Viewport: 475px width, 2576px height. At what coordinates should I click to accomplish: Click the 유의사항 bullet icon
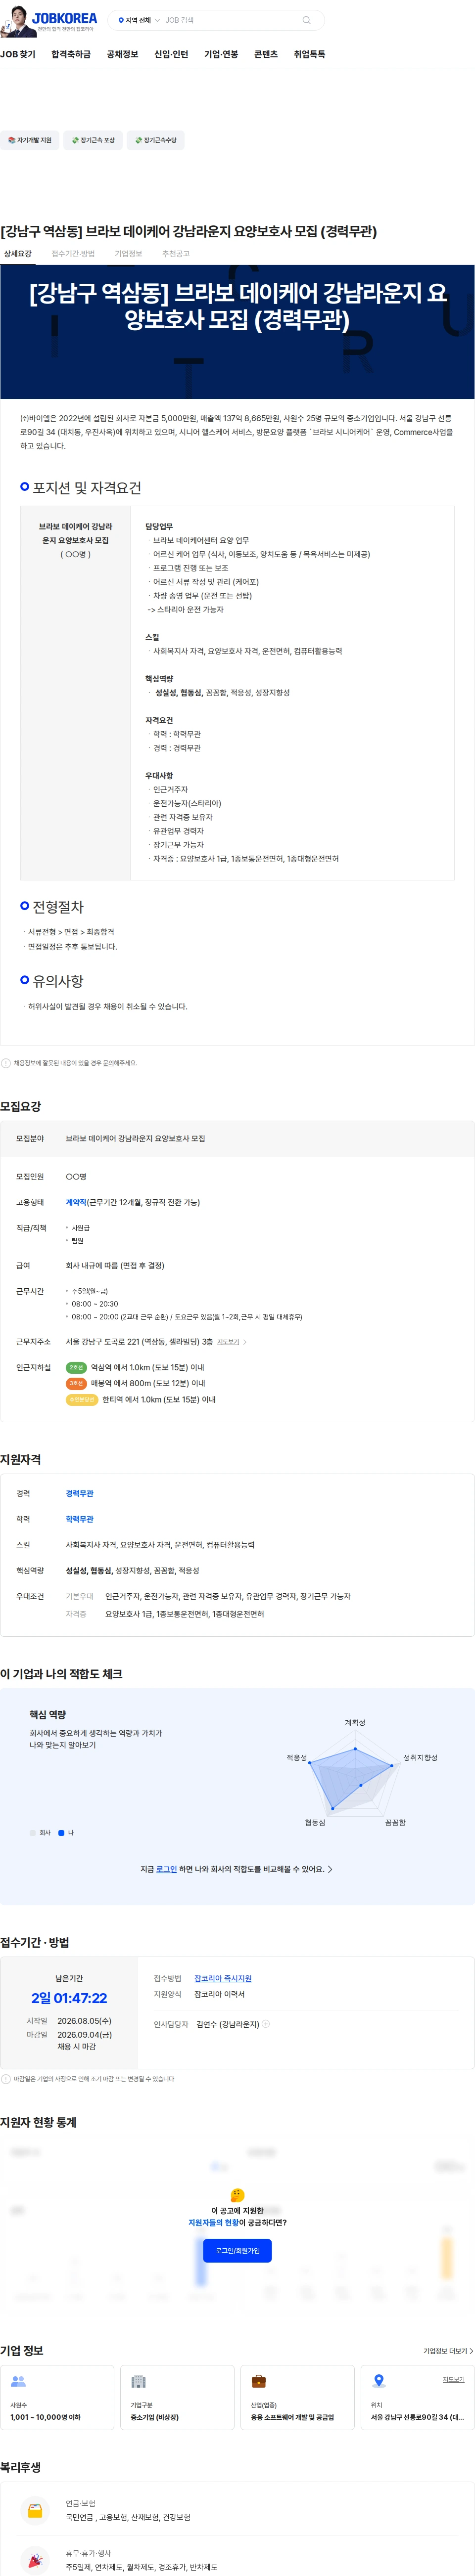point(25,980)
